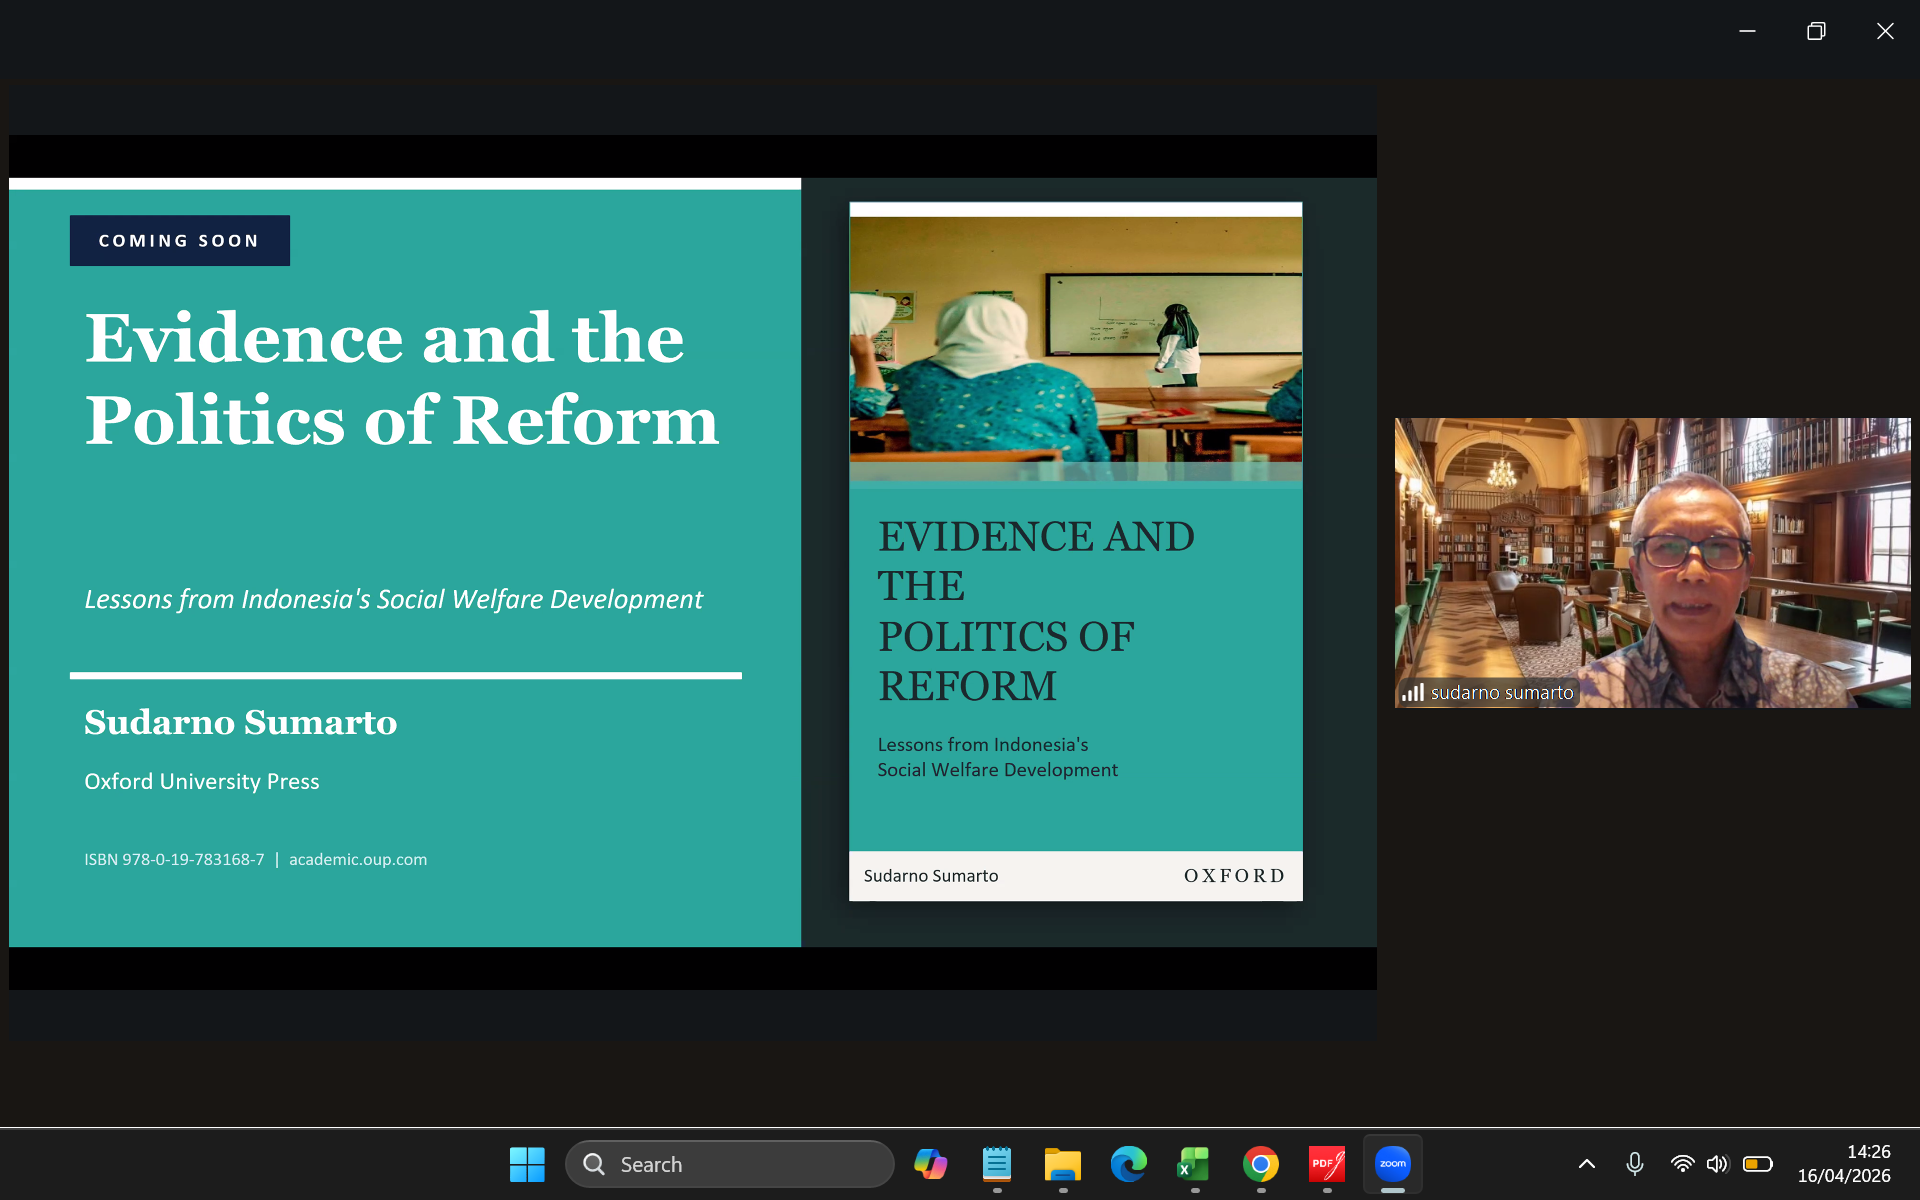Click the OXFORD logo on book cover
1920x1200 pixels.
[1234, 876]
